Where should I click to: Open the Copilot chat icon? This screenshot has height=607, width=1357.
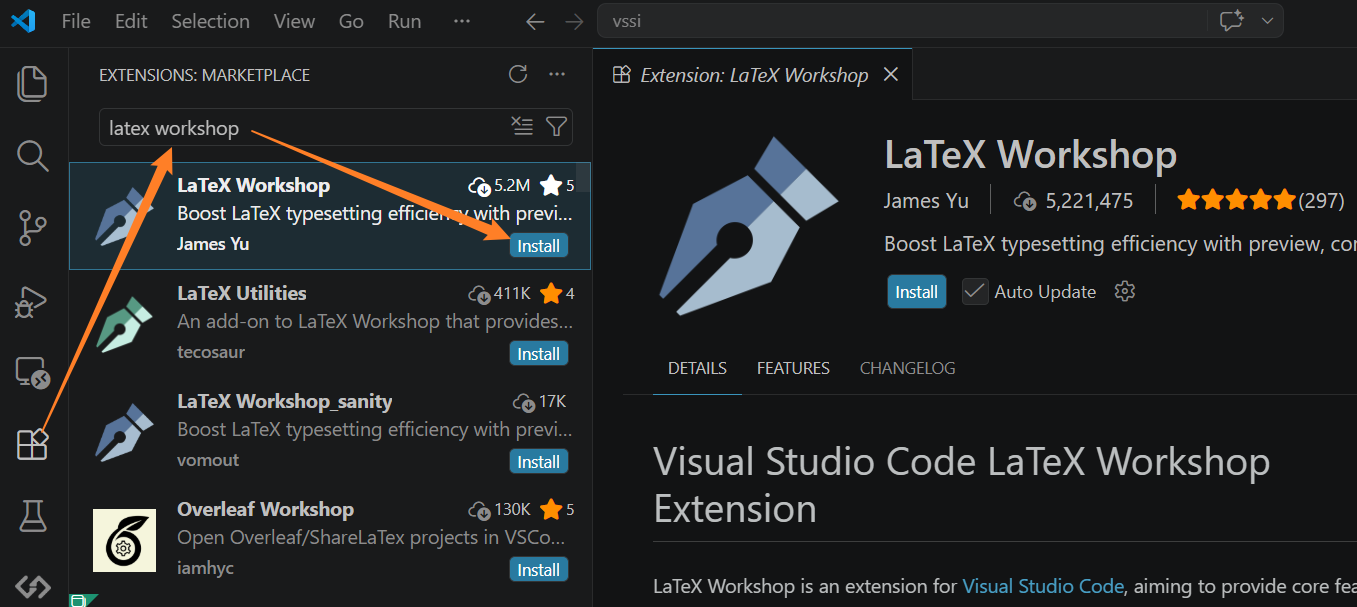1231,21
